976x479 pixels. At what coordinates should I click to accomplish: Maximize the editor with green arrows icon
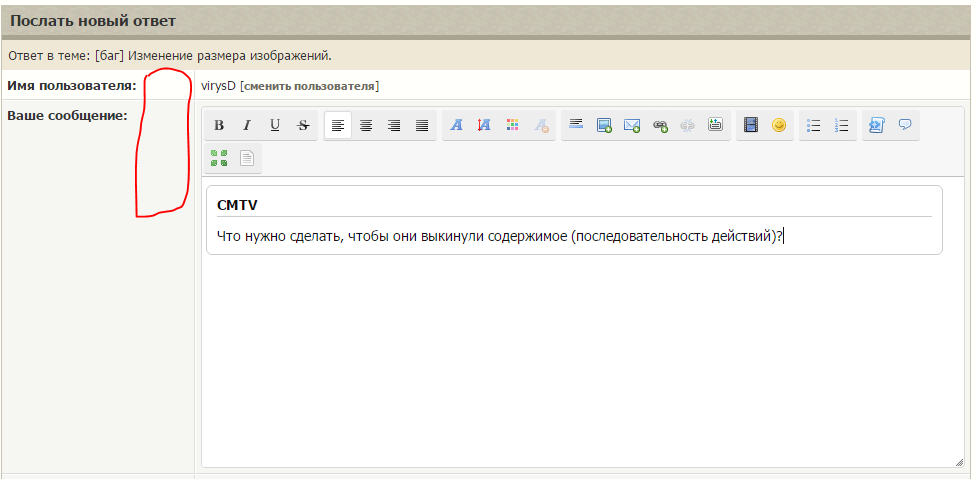click(x=219, y=159)
